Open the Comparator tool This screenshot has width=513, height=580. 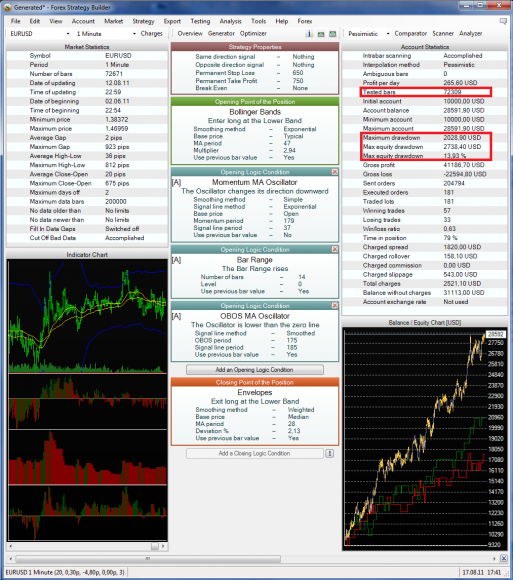point(411,34)
